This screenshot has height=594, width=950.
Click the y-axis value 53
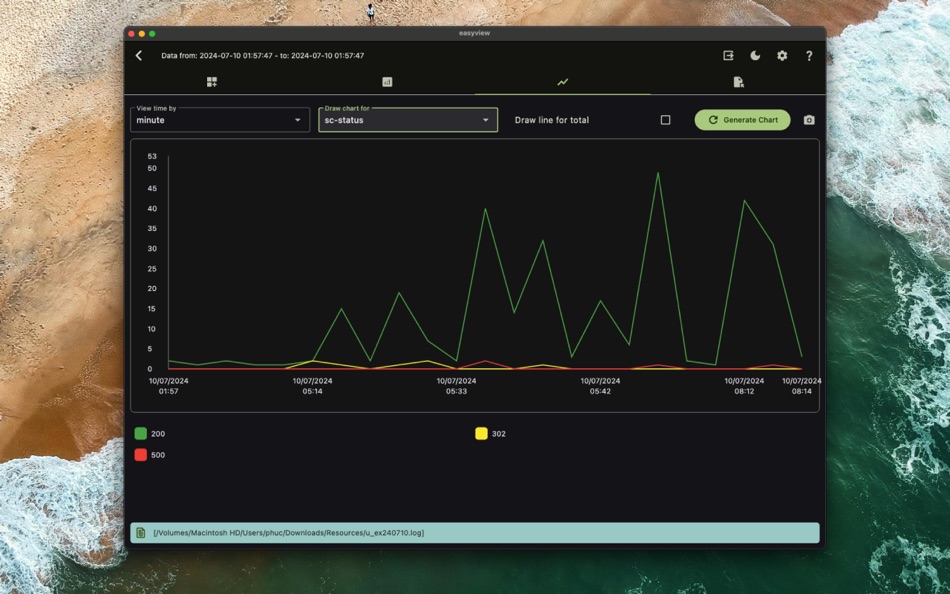point(152,156)
